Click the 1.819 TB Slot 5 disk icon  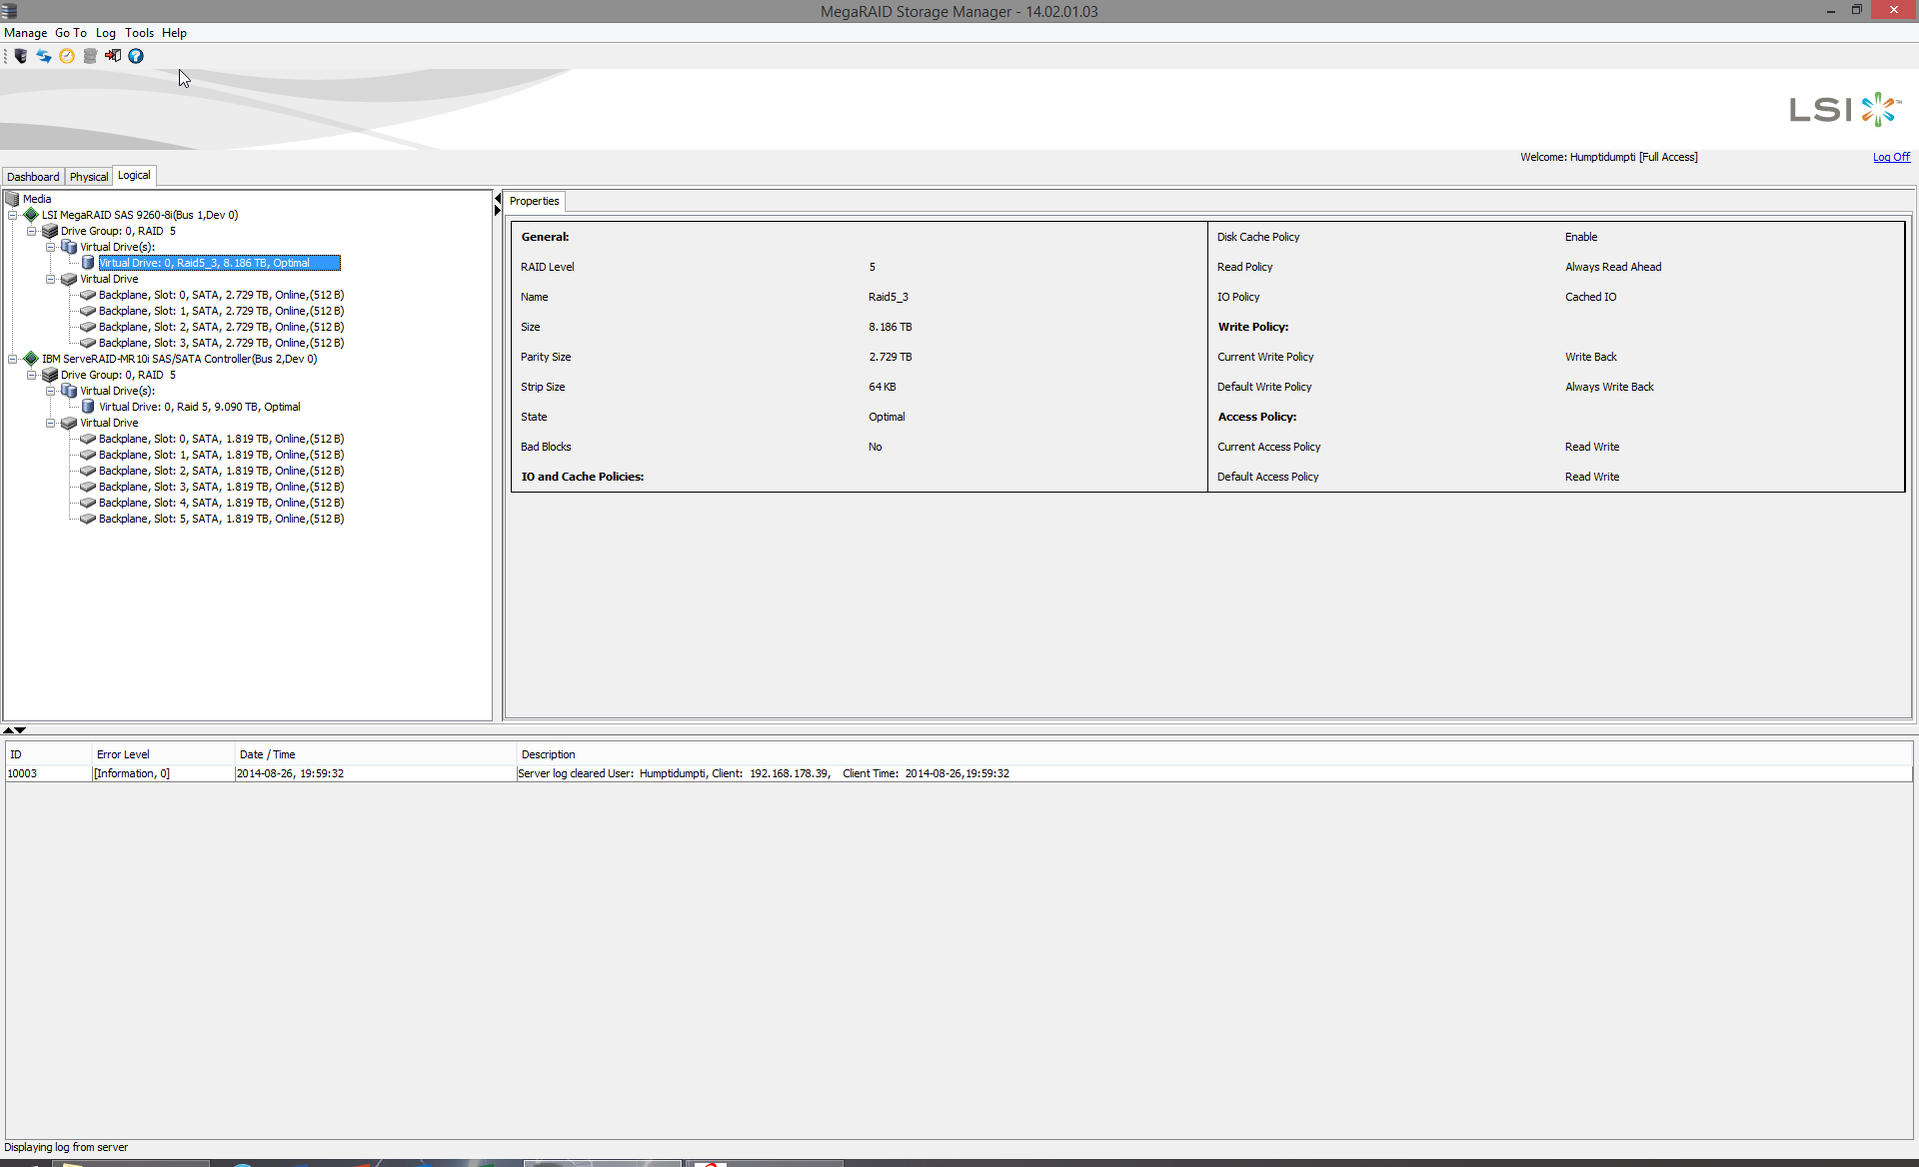point(88,519)
